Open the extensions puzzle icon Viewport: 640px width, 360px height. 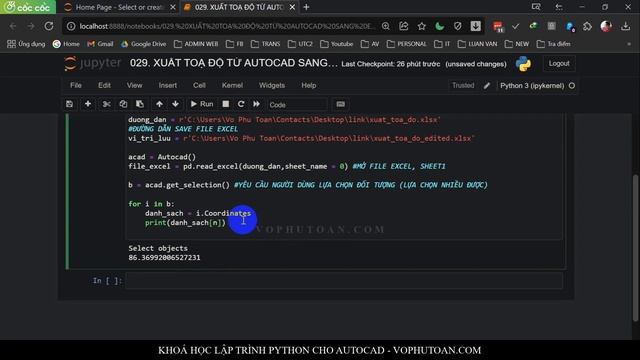coord(587,26)
